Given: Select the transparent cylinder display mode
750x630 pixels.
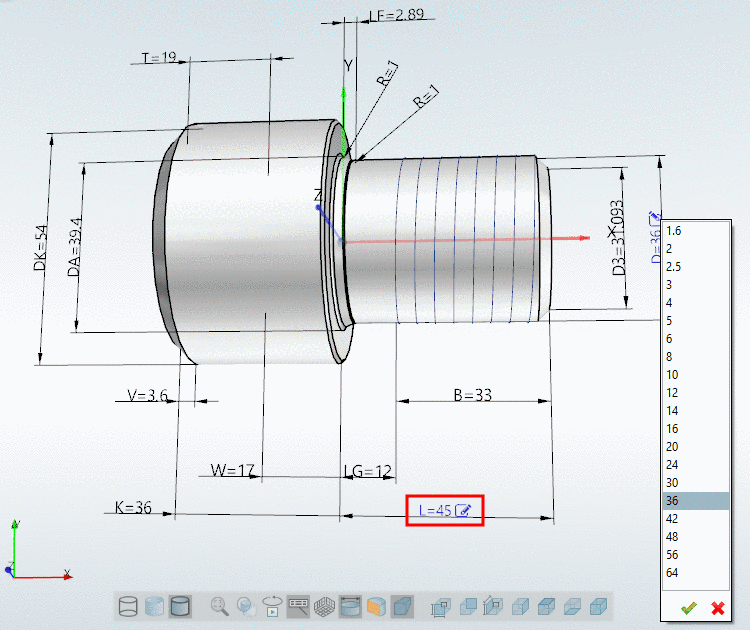Looking at the screenshot, I should coord(154,607).
